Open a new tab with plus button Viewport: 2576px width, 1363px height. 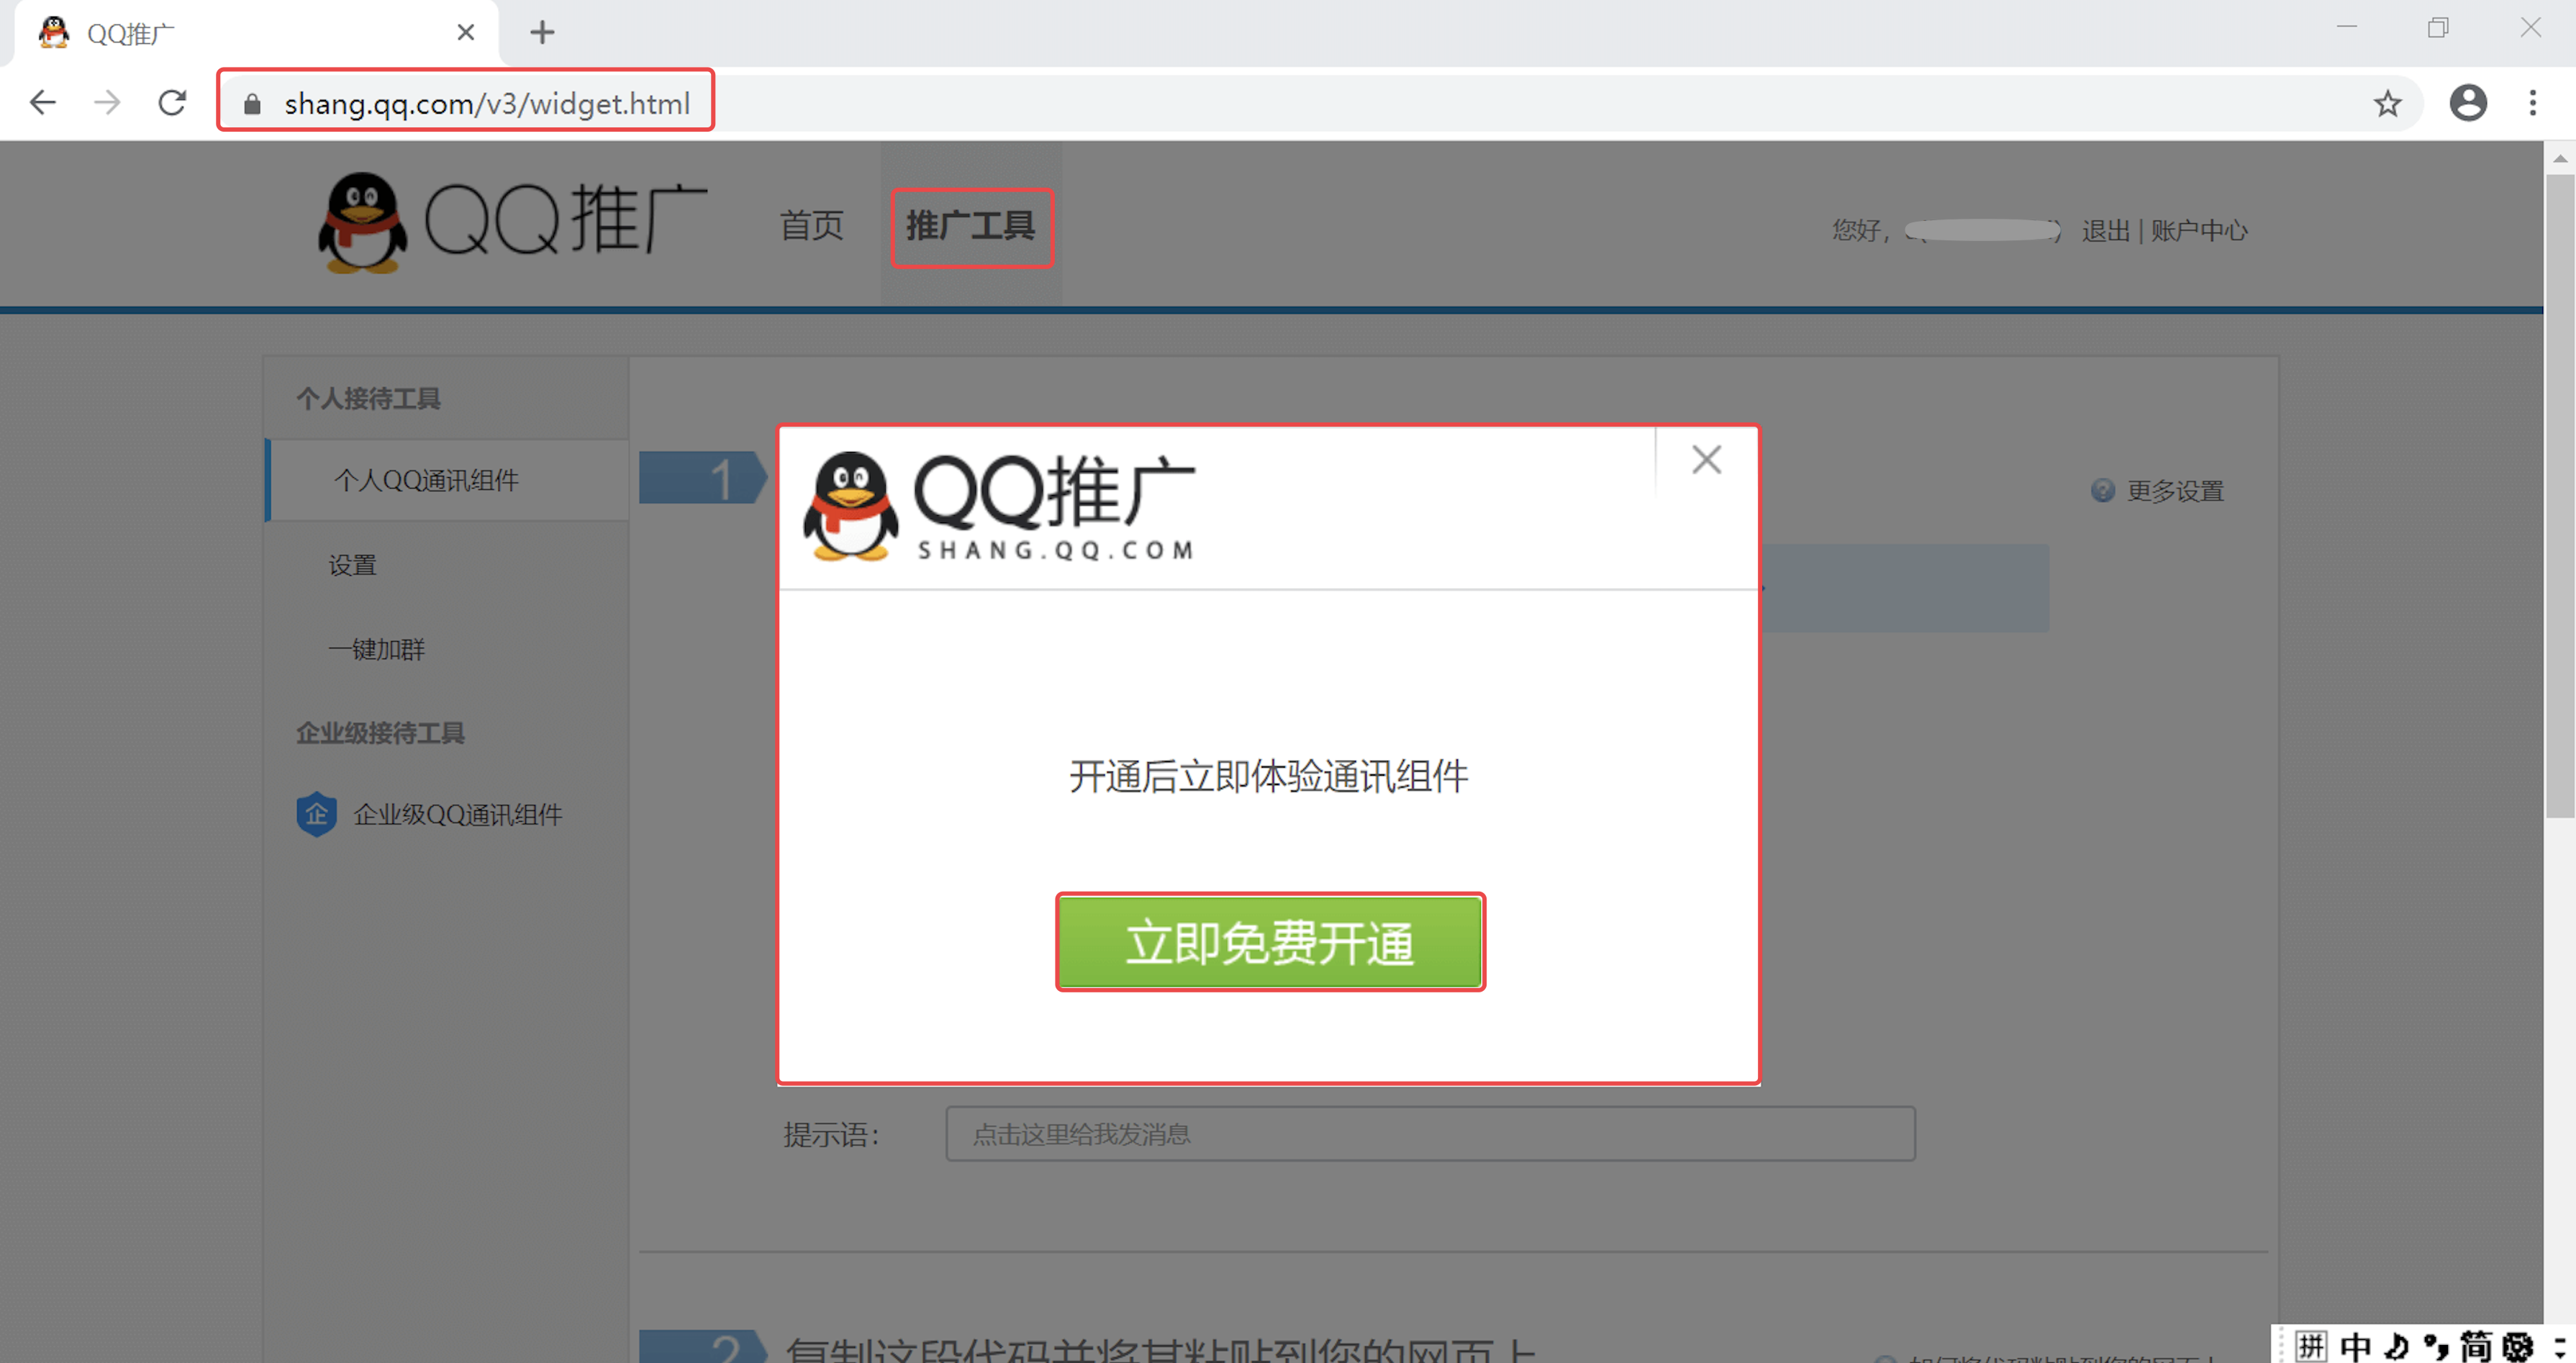542,33
